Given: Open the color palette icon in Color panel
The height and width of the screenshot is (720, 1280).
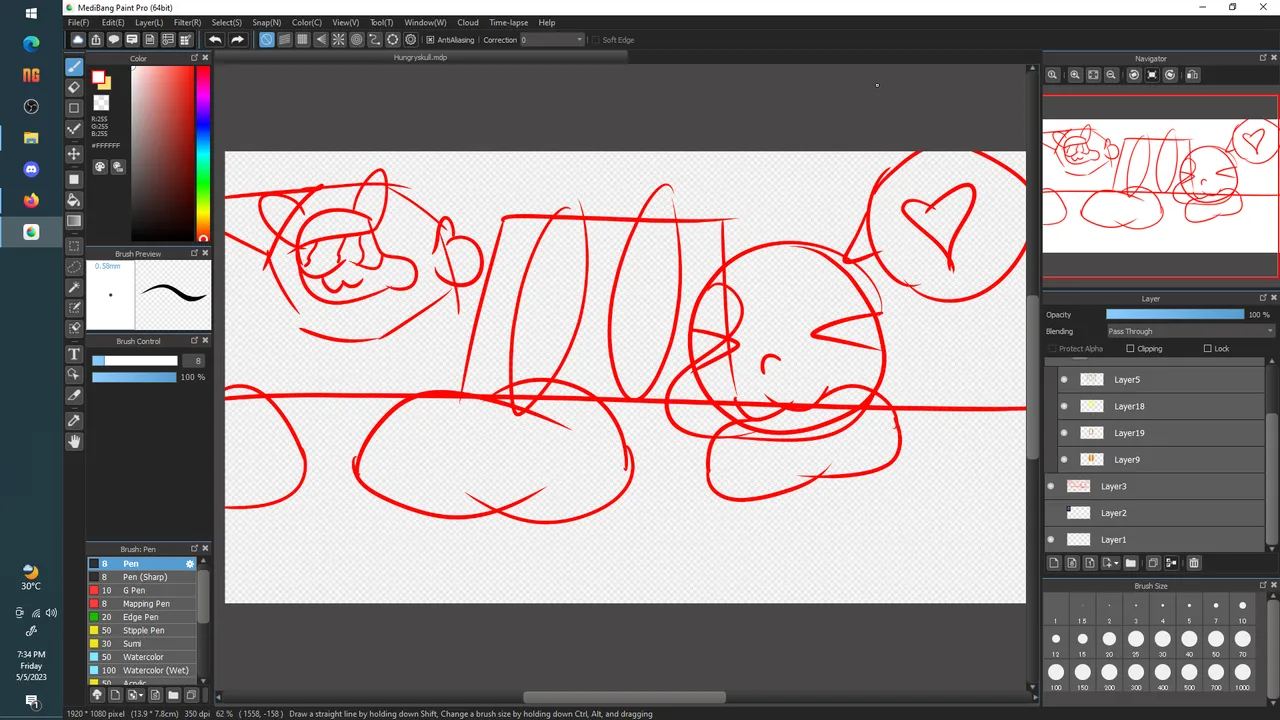Looking at the screenshot, I should pos(100,167).
